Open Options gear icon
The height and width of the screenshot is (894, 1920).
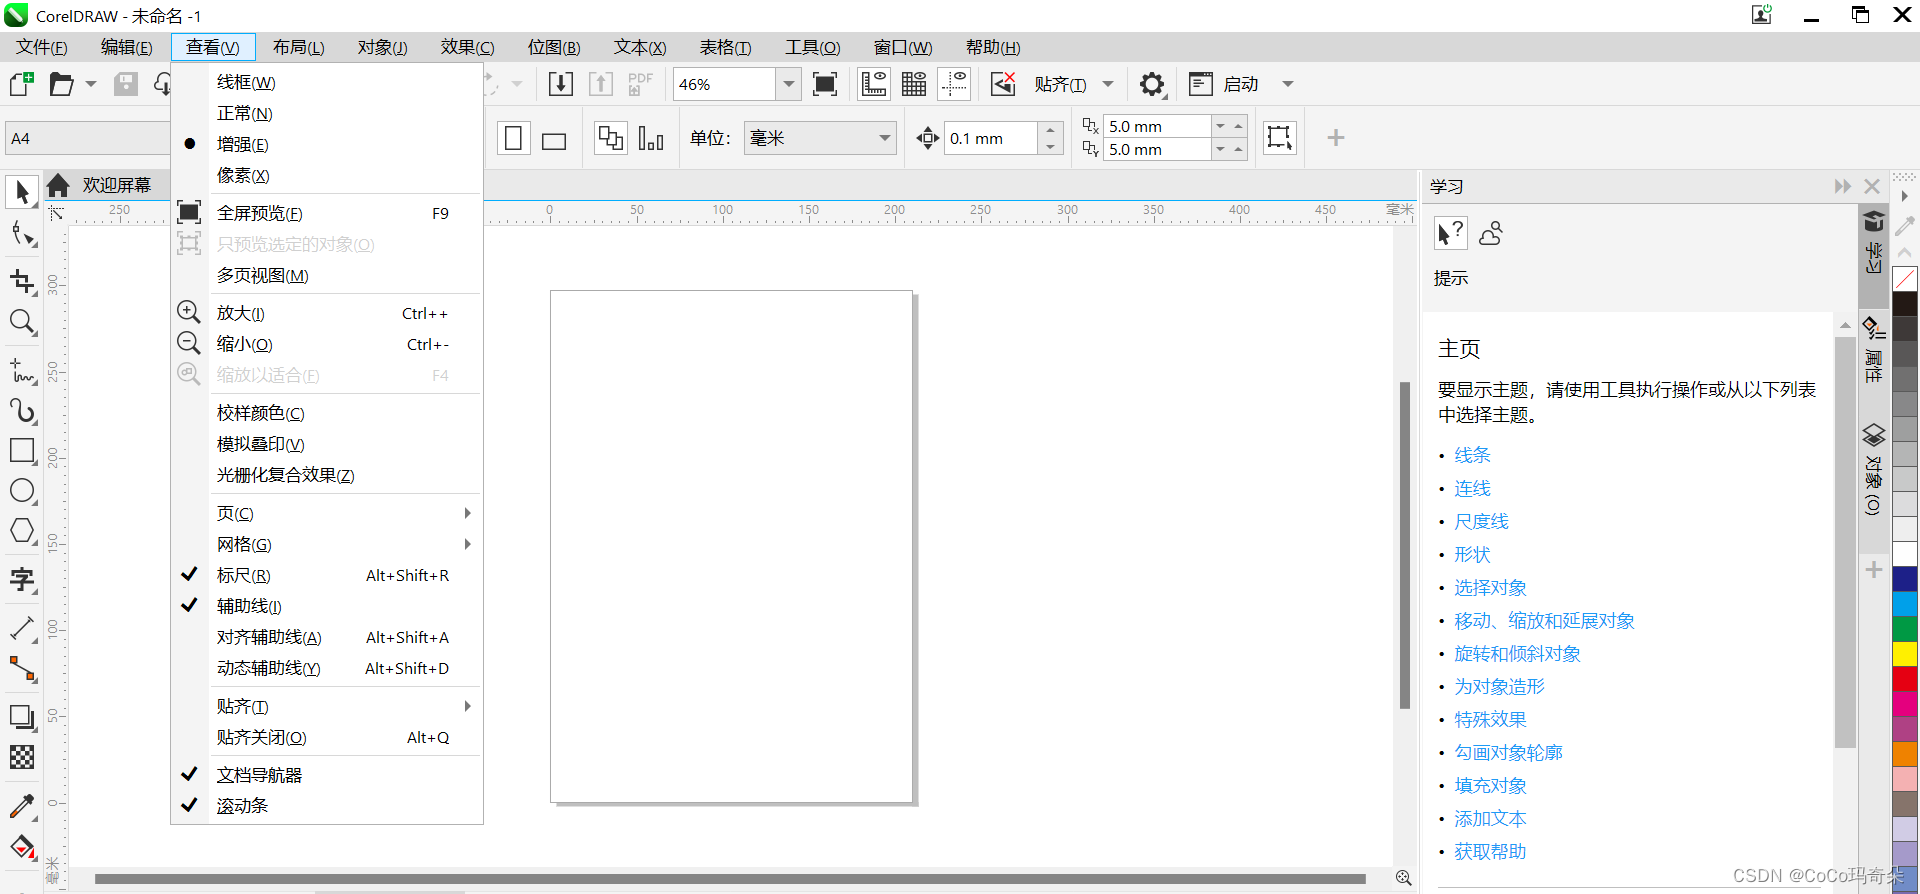click(x=1152, y=84)
